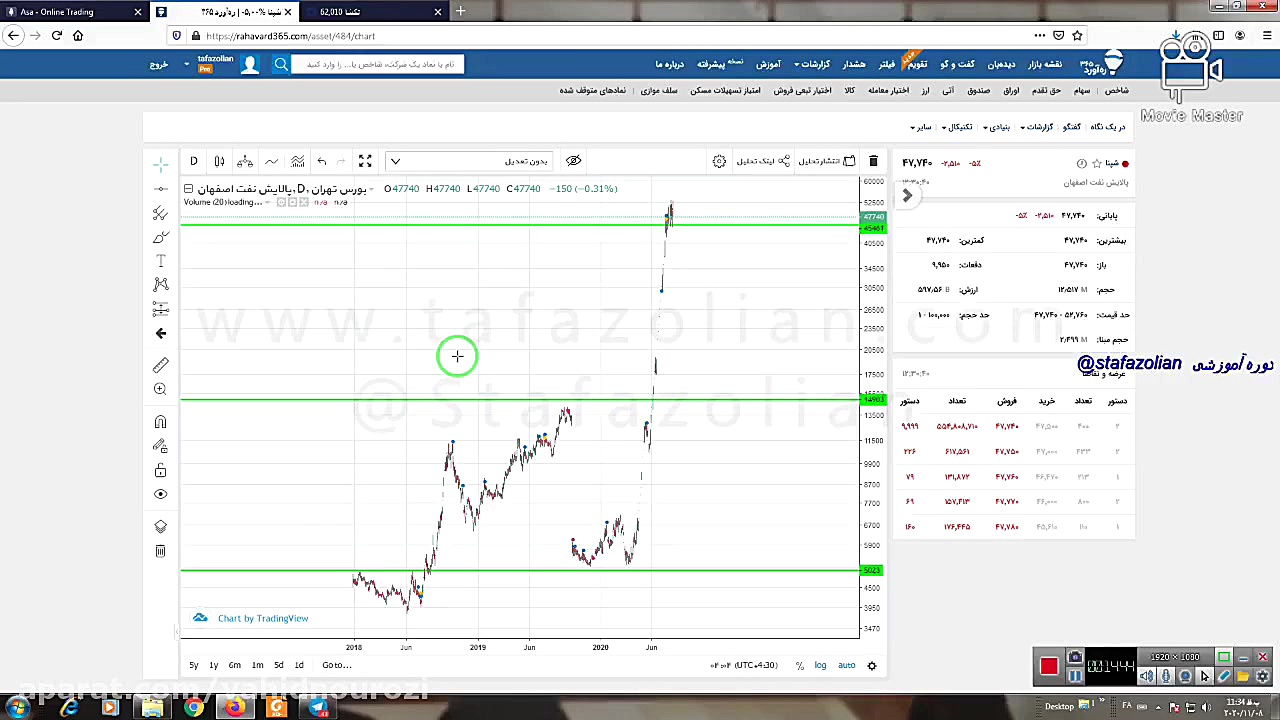Select the ruler measure tool
This screenshot has height=720, width=1280.
pos(161,365)
